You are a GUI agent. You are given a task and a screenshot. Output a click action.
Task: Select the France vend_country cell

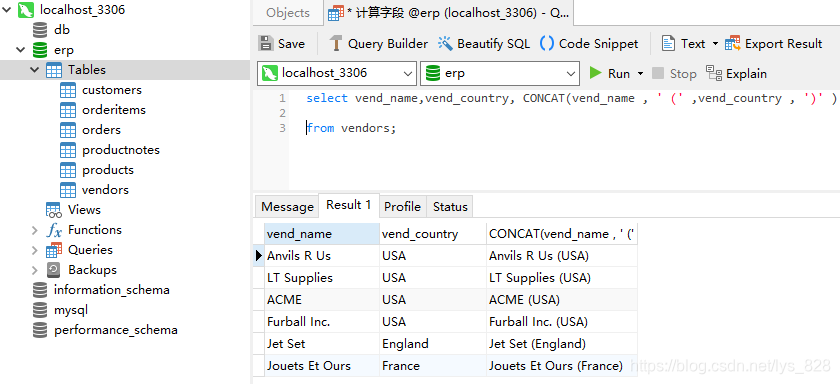point(433,366)
